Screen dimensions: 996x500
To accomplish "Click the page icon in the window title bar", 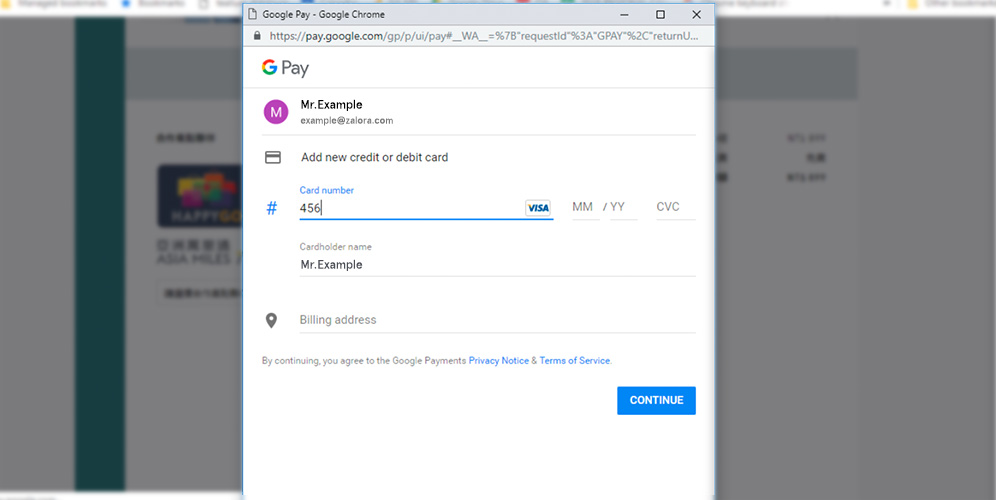I will coord(252,14).
